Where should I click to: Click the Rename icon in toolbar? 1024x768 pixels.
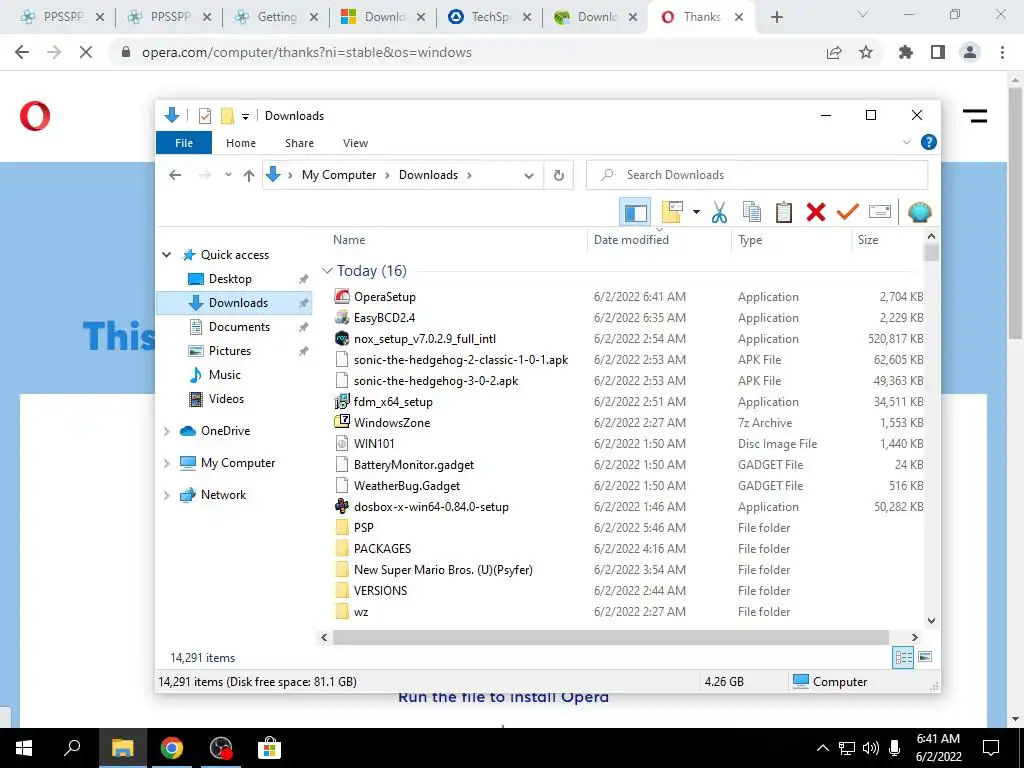pos(880,212)
